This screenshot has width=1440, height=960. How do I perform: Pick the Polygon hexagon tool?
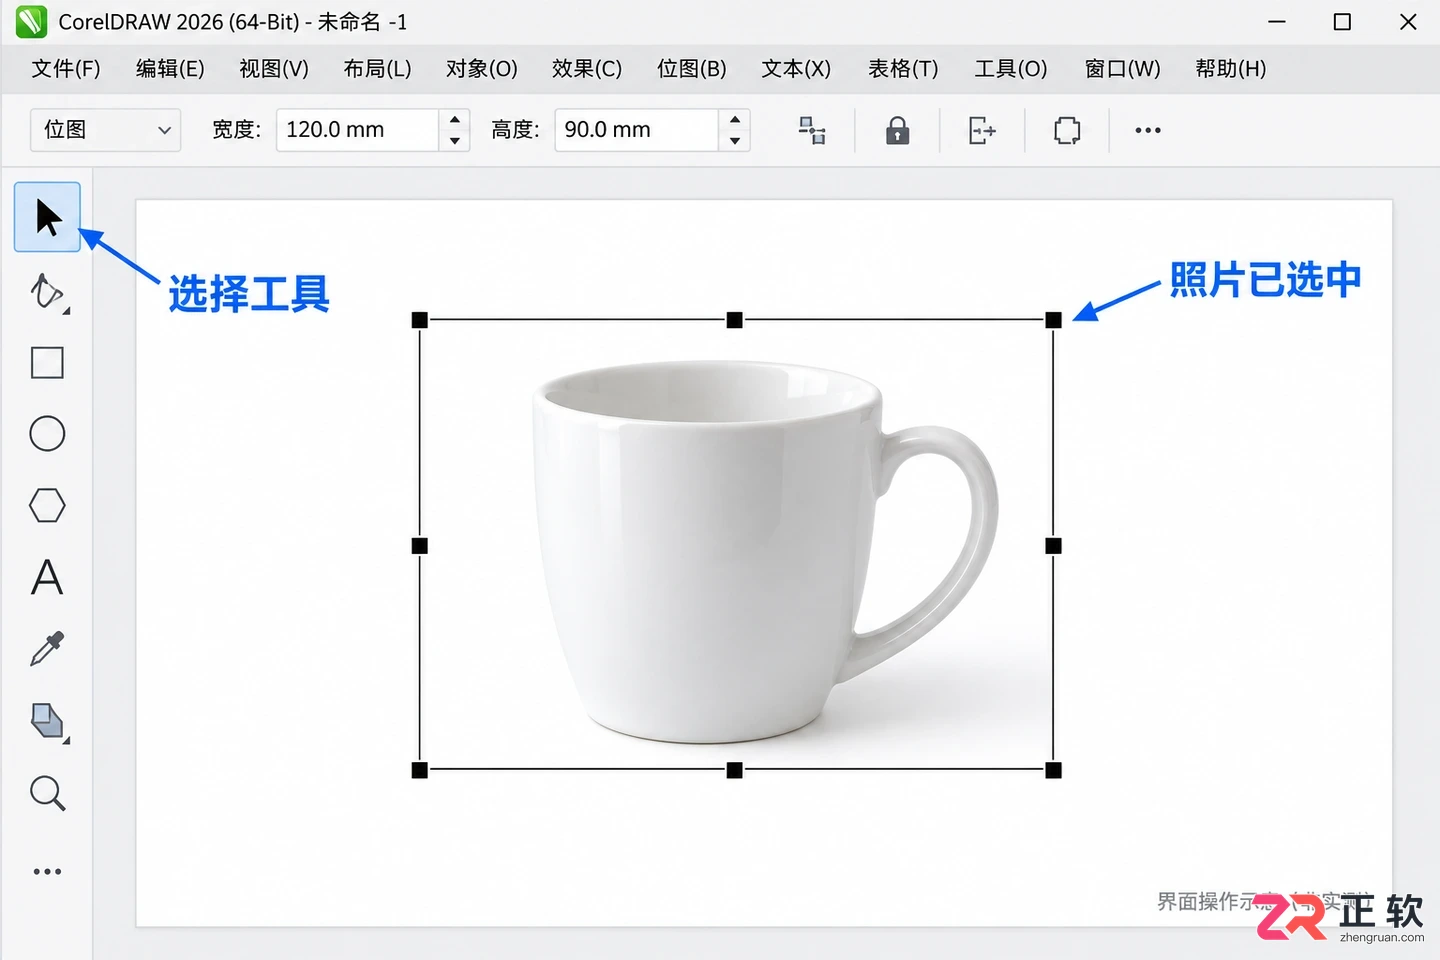[47, 506]
